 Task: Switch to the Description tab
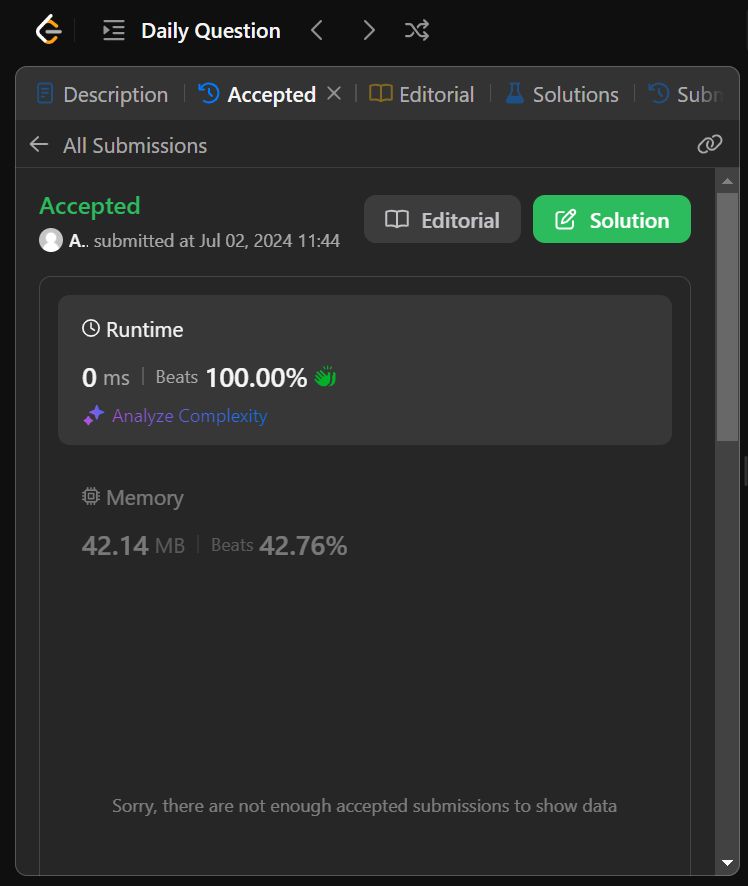click(x=102, y=94)
